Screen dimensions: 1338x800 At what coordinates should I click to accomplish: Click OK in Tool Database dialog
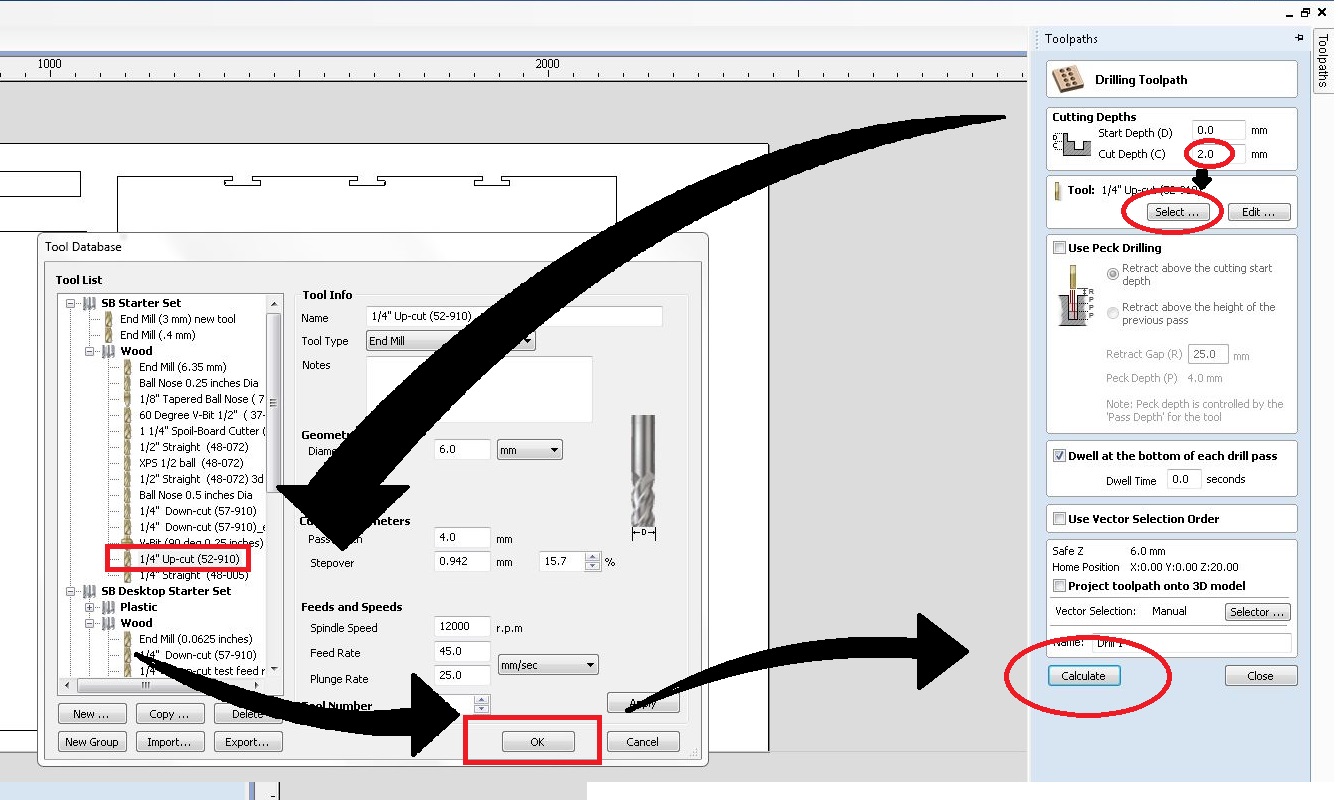click(x=538, y=742)
